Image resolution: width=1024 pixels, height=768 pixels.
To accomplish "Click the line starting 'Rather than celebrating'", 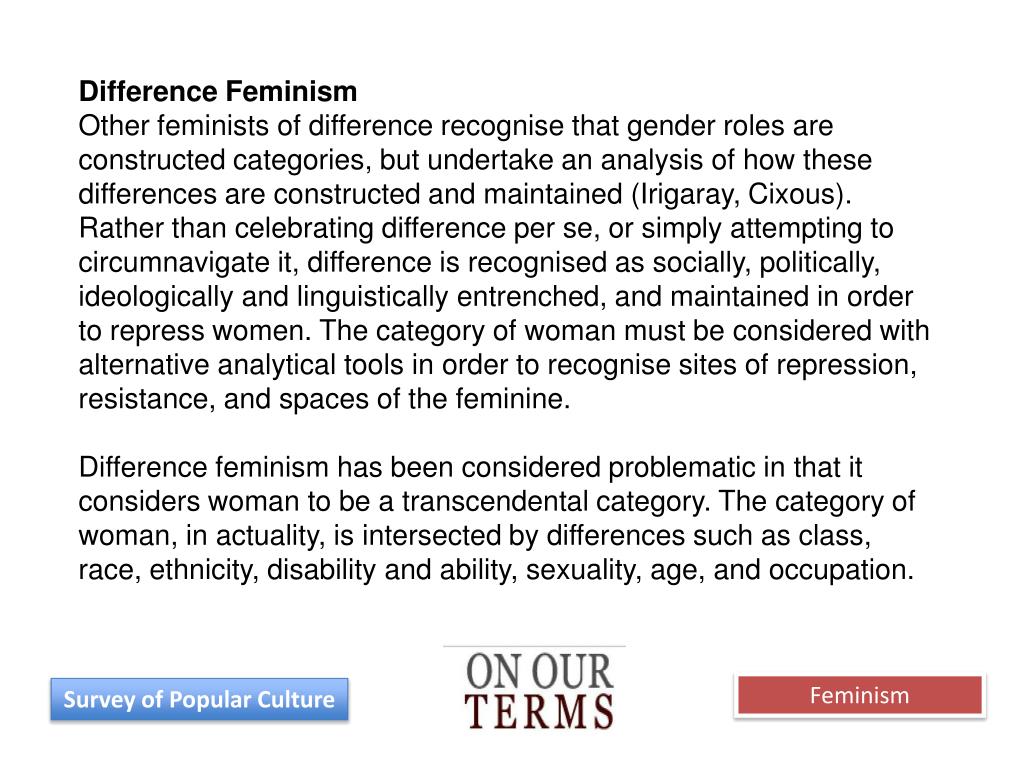I will [x=486, y=229].
